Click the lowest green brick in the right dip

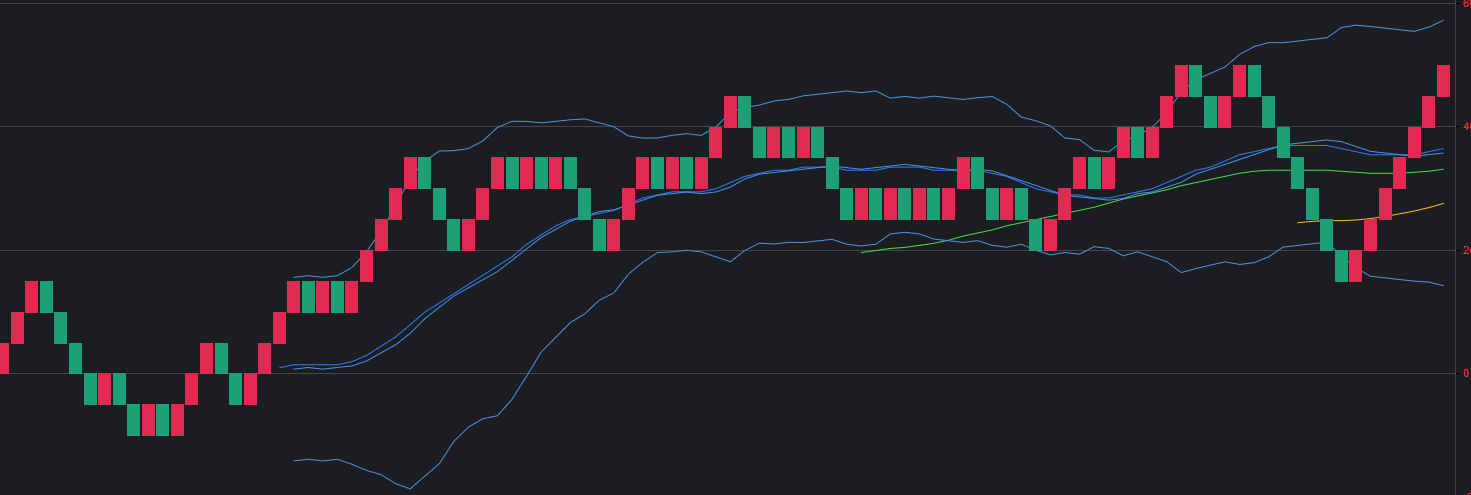coord(1341,266)
